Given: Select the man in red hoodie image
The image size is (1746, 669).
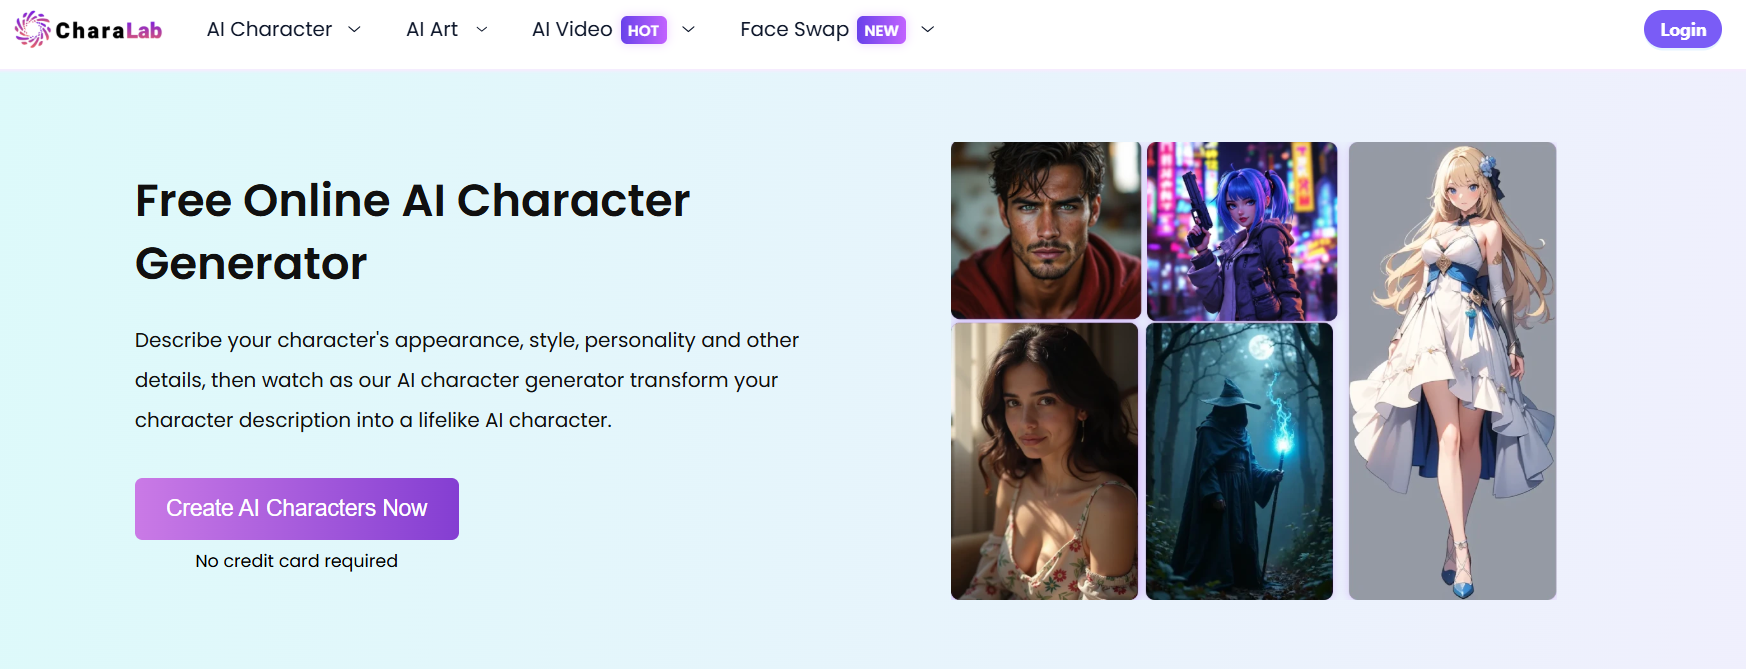Looking at the screenshot, I should [x=1045, y=230].
